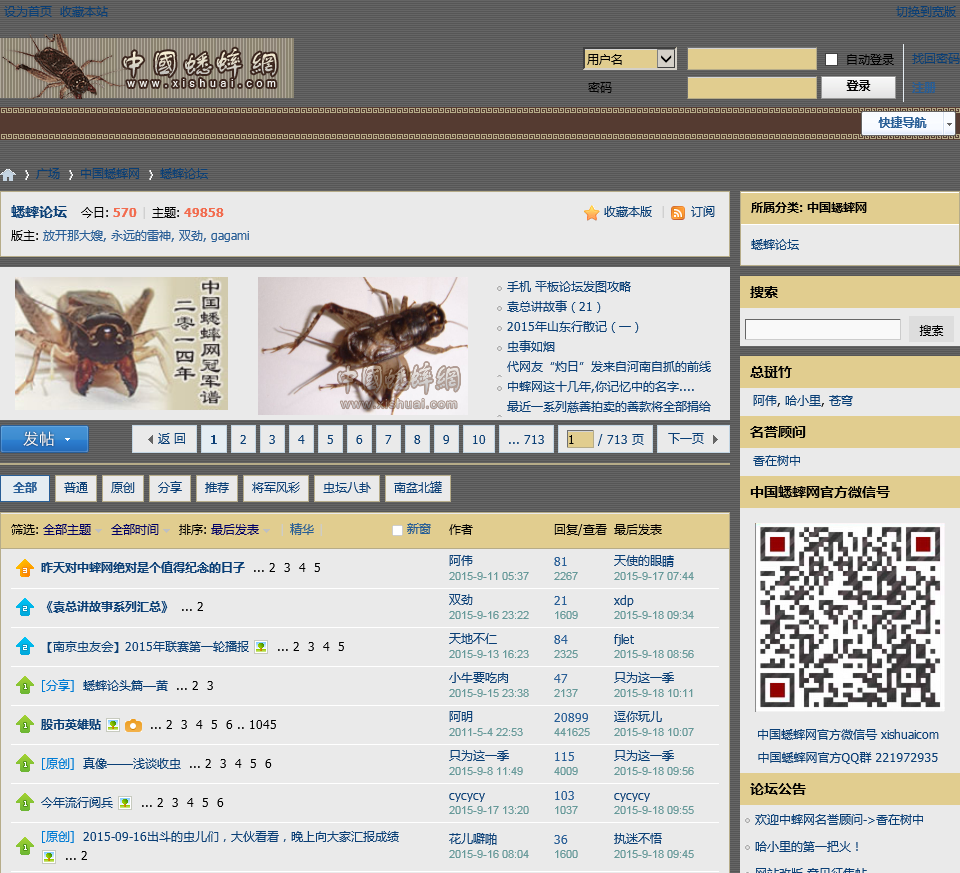Click the 下一页 pagination button
This screenshot has width=960, height=873.
(693, 439)
